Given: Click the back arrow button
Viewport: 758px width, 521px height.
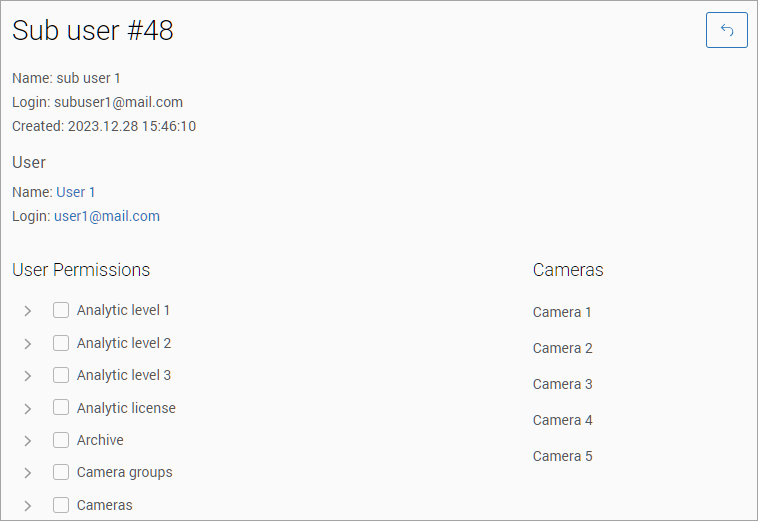Looking at the screenshot, I should [726, 30].
